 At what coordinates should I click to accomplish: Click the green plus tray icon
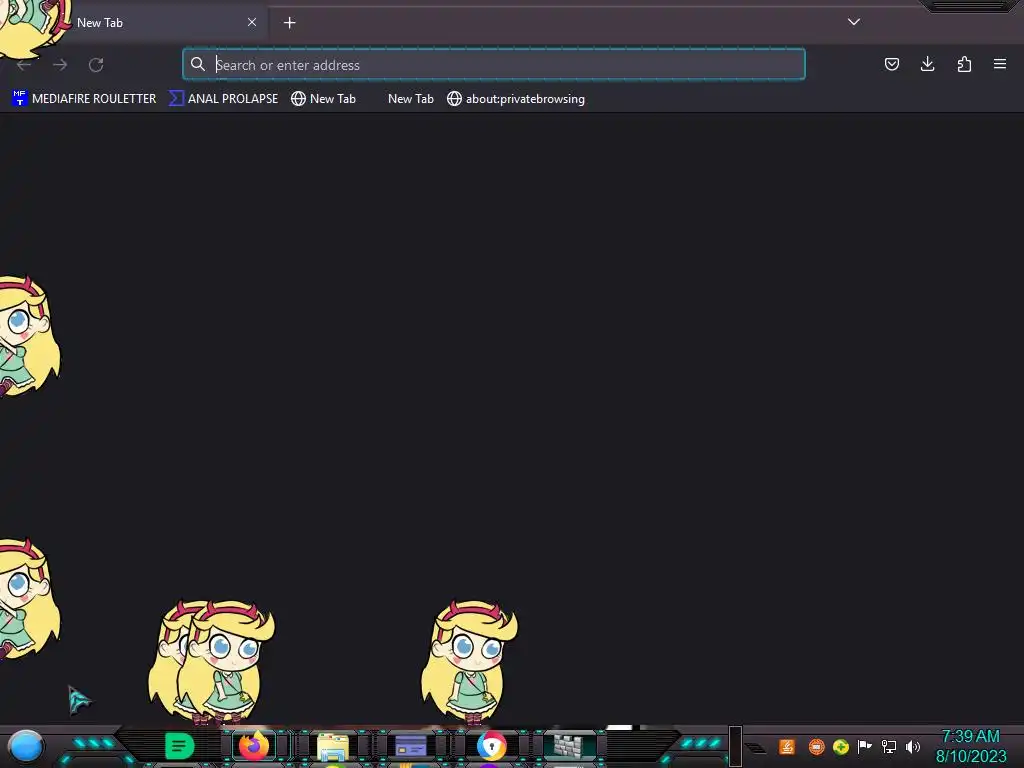pyautogui.click(x=840, y=746)
